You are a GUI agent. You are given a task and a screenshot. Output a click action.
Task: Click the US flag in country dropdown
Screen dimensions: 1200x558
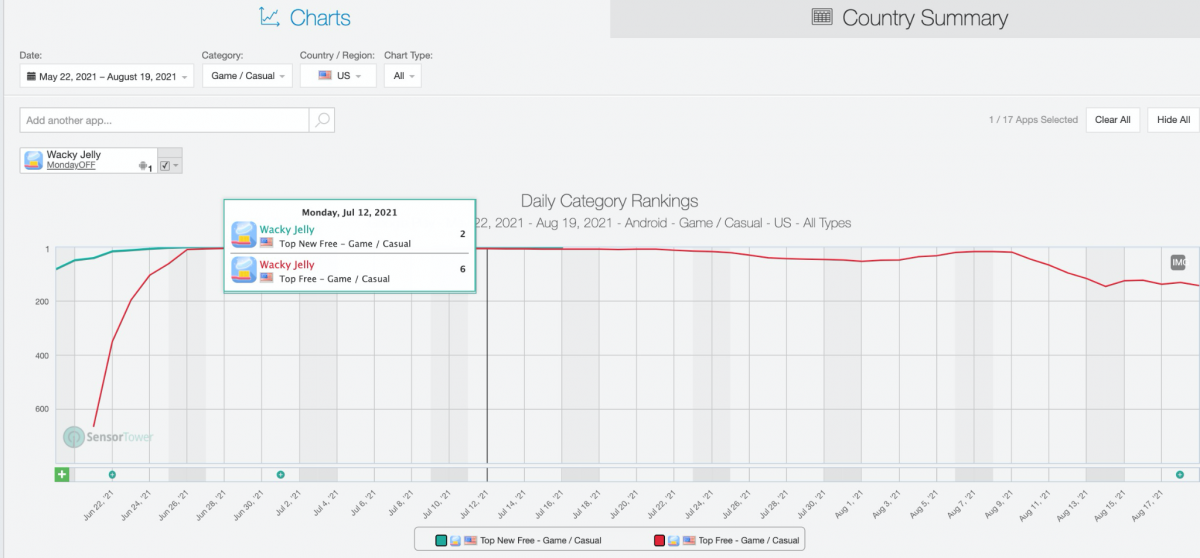[x=324, y=76]
